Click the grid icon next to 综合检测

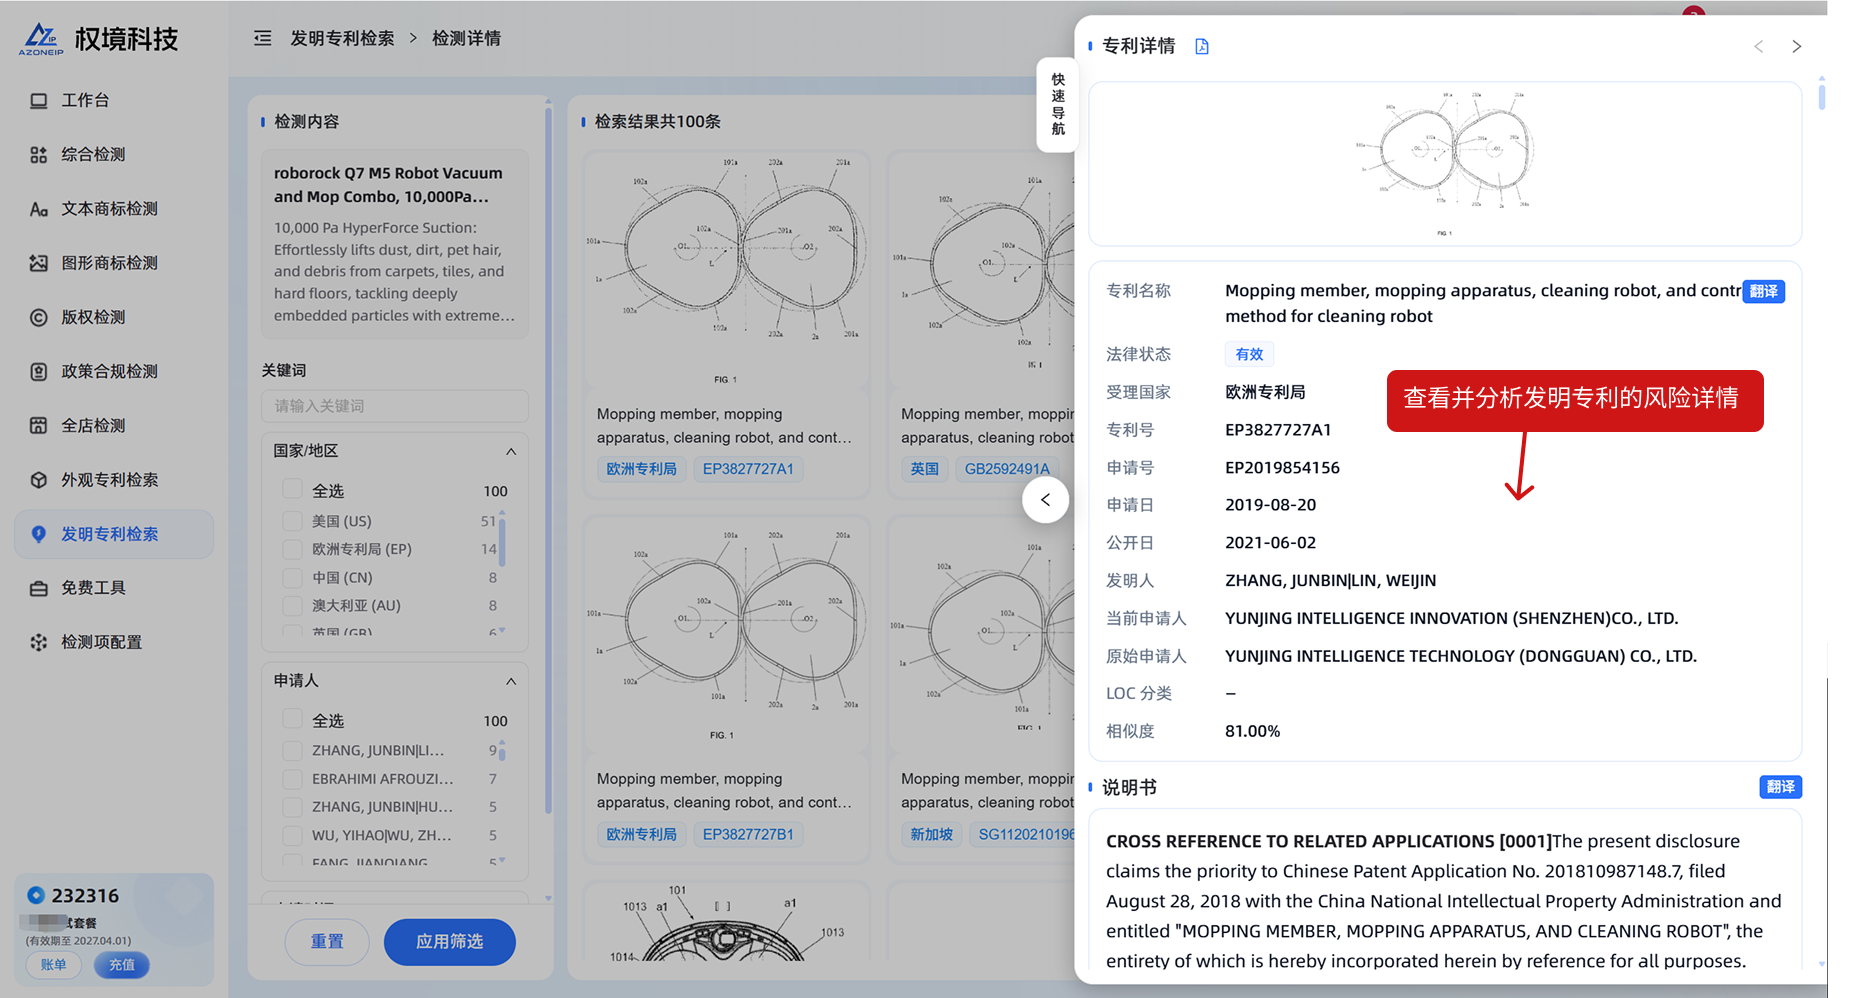(39, 155)
